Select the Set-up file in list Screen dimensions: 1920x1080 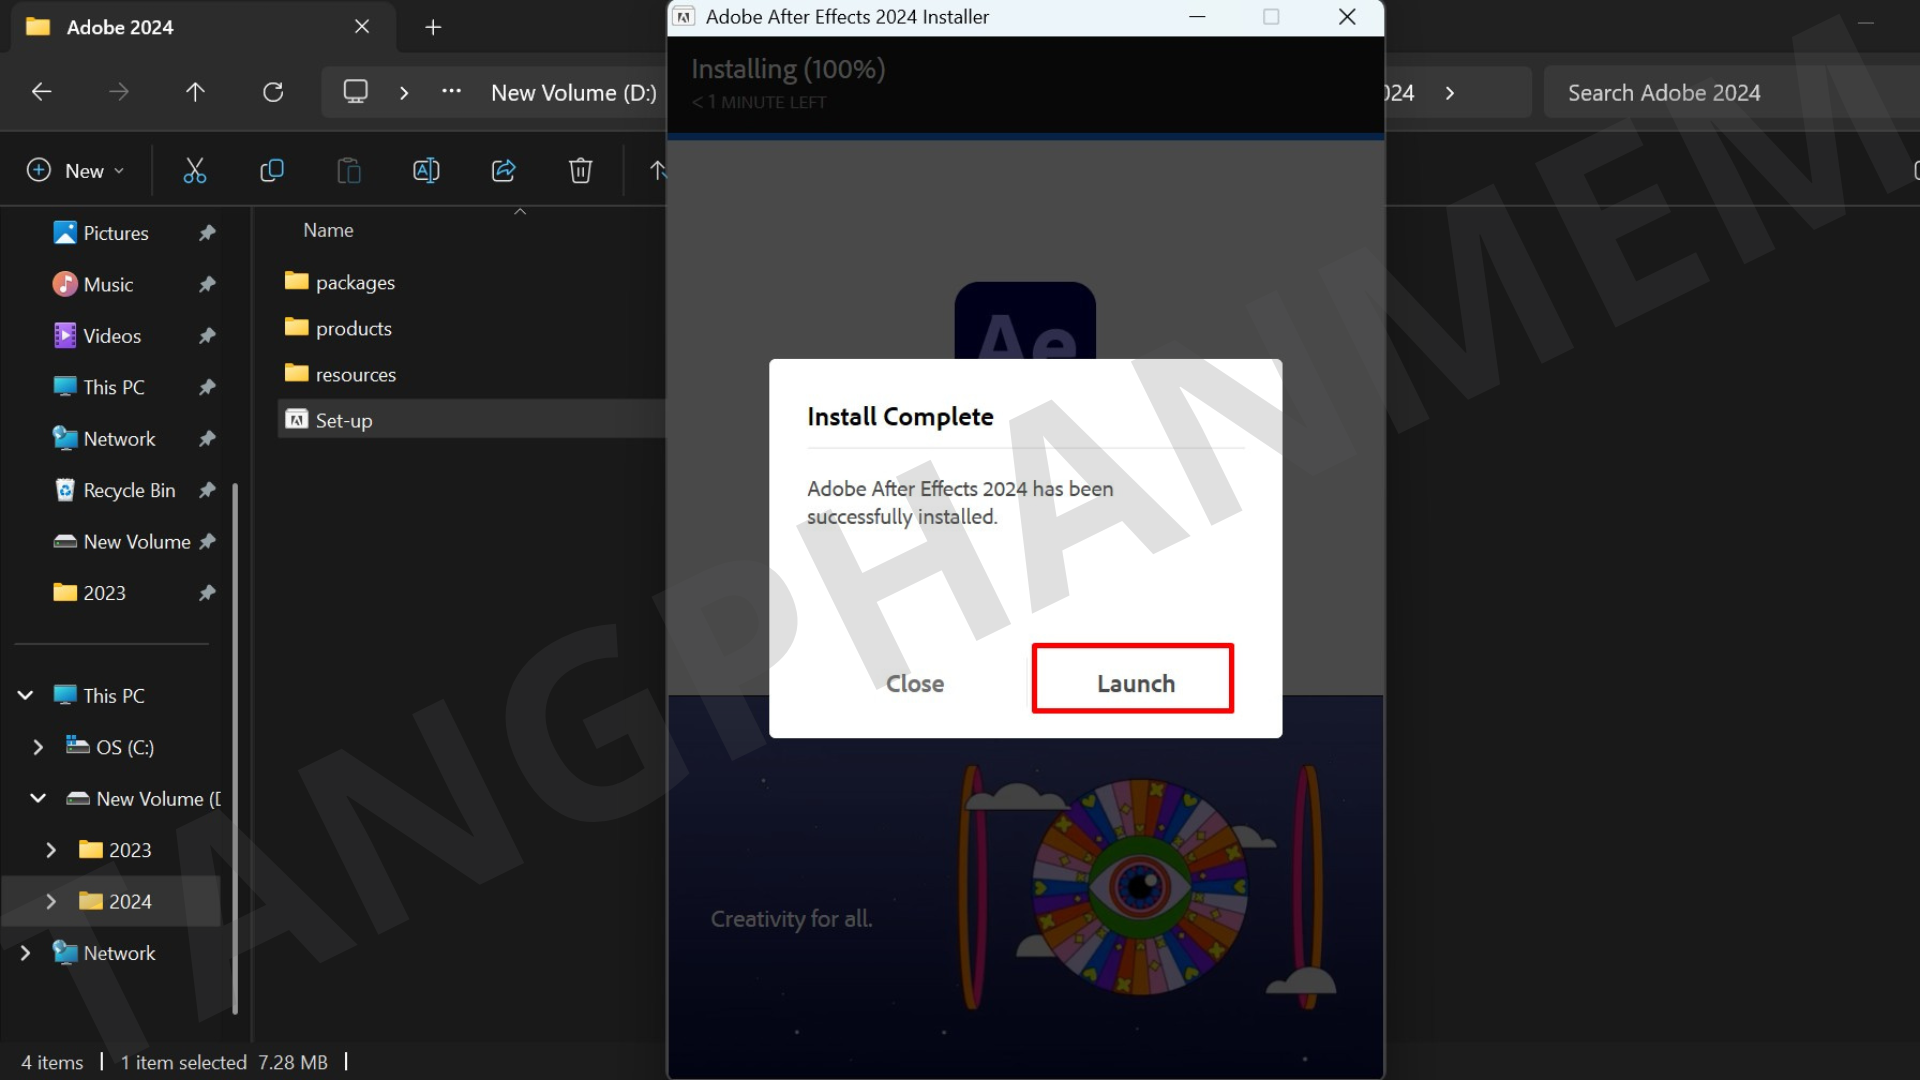click(344, 421)
